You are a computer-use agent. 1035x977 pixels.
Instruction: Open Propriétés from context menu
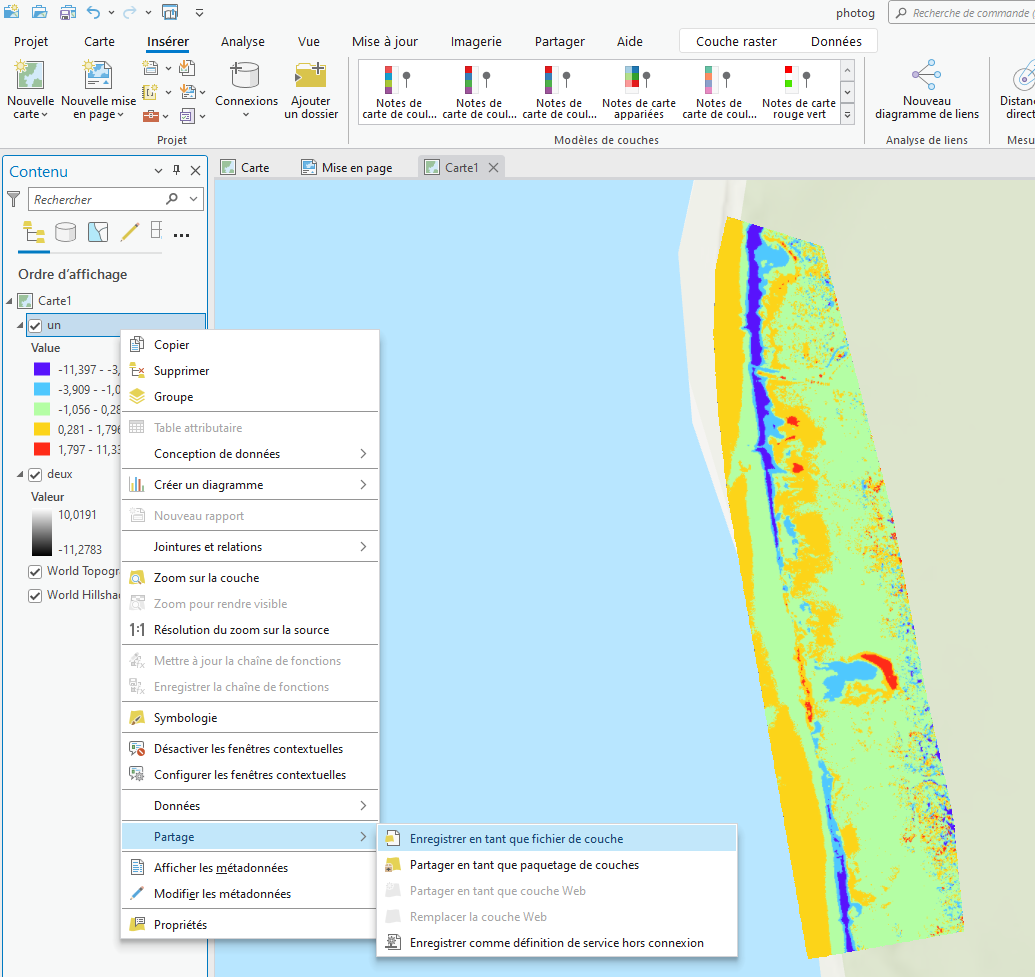coord(180,925)
